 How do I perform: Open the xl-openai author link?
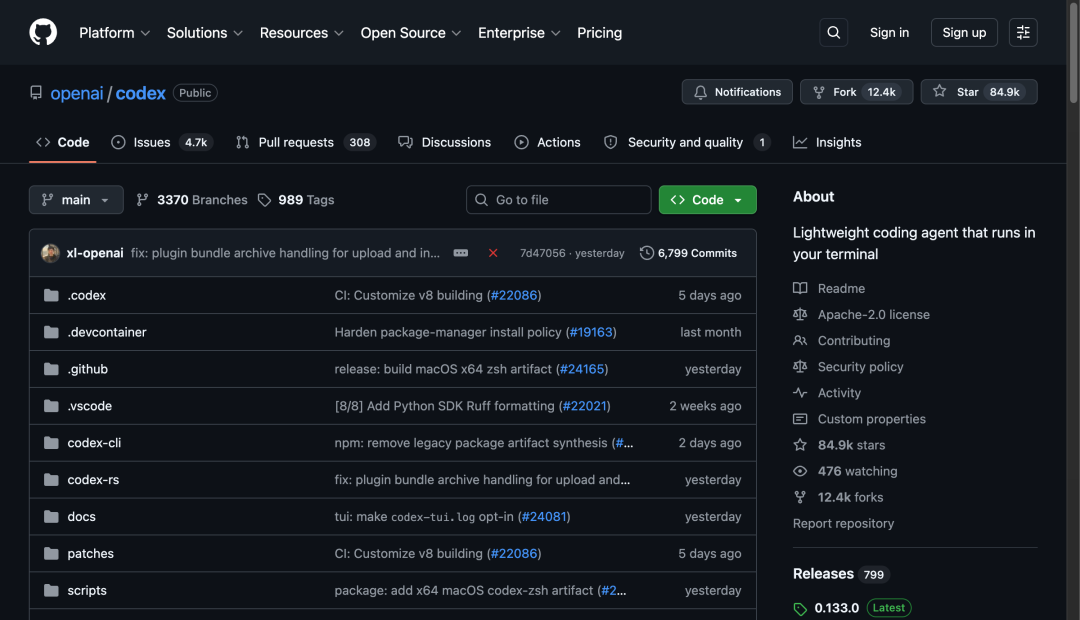click(95, 253)
